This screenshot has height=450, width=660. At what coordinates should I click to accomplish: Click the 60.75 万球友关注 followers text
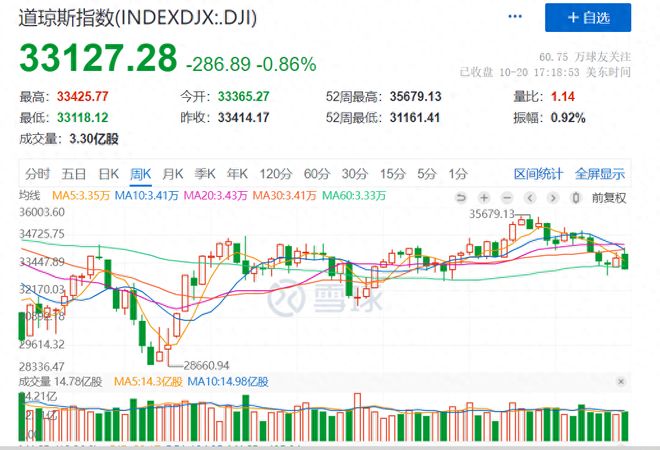coord(585,56)
